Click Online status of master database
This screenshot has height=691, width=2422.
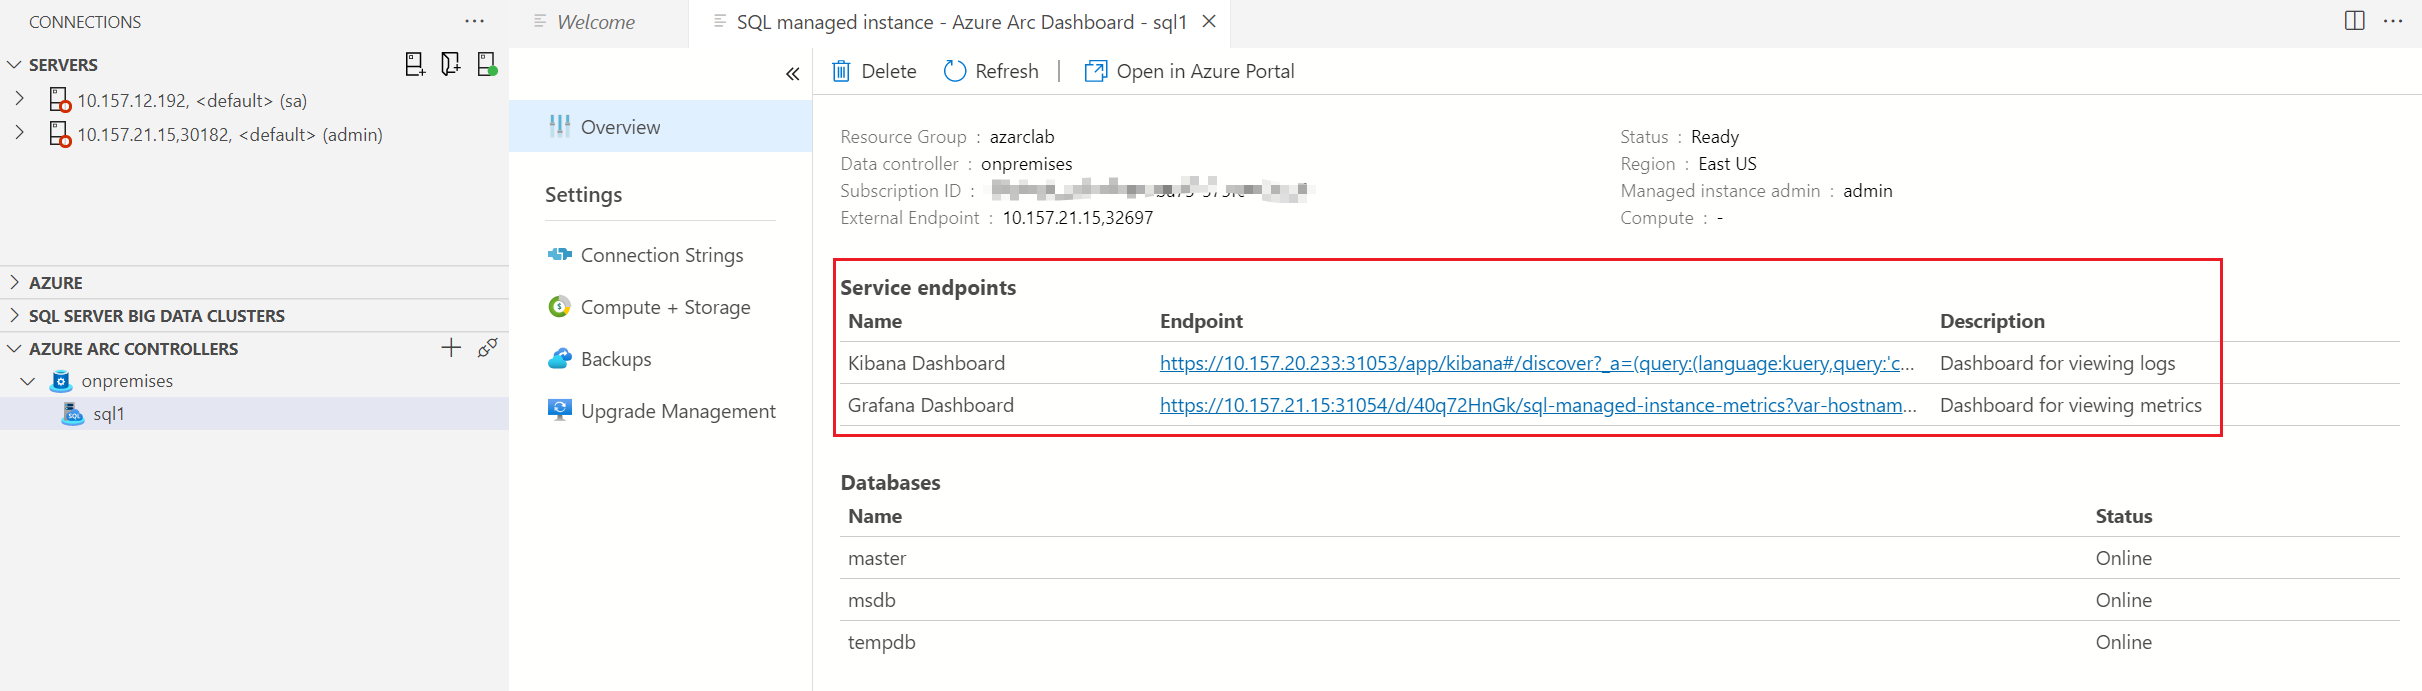2124,558
